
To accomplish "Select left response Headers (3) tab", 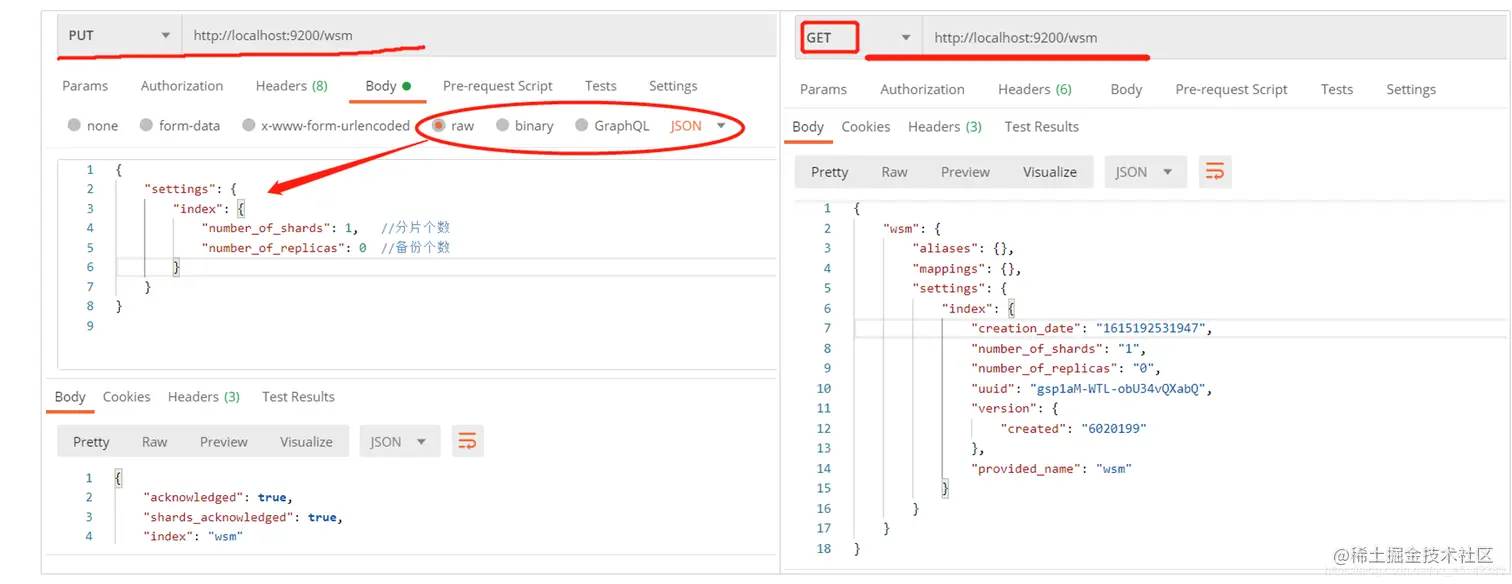I will (204, 397).
